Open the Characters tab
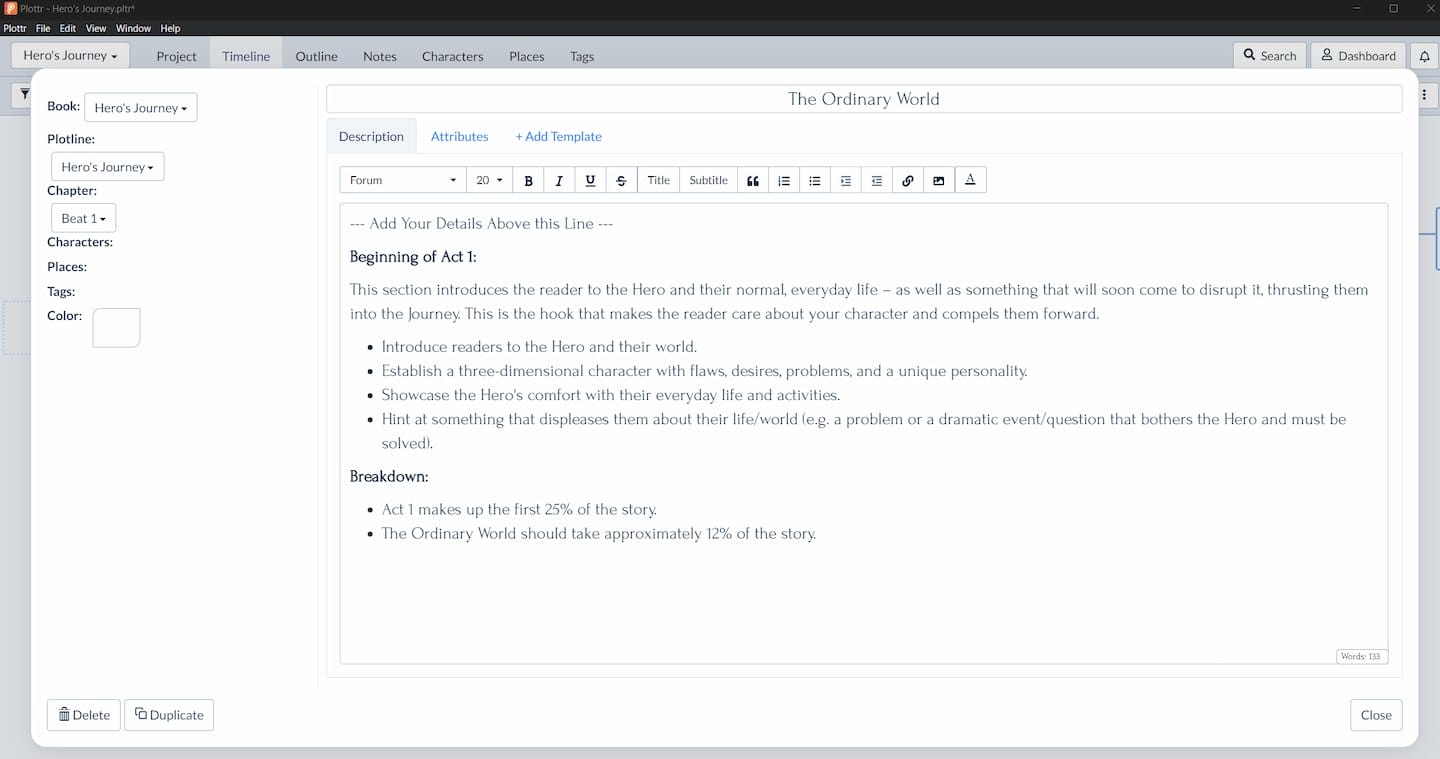The image size is (1440, 759). 452,56
